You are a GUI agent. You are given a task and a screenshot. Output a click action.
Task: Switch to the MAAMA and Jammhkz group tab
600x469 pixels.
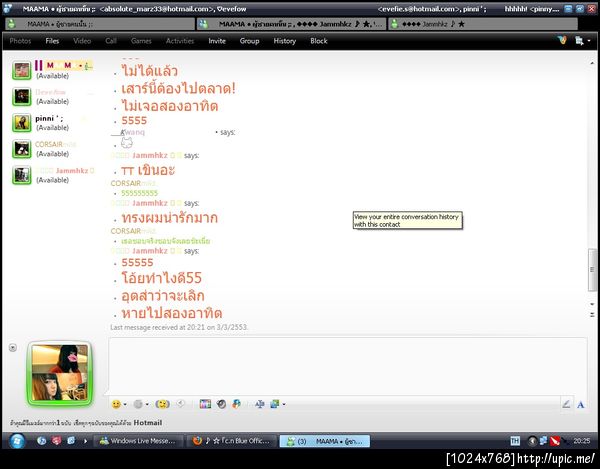pos(292,24)
